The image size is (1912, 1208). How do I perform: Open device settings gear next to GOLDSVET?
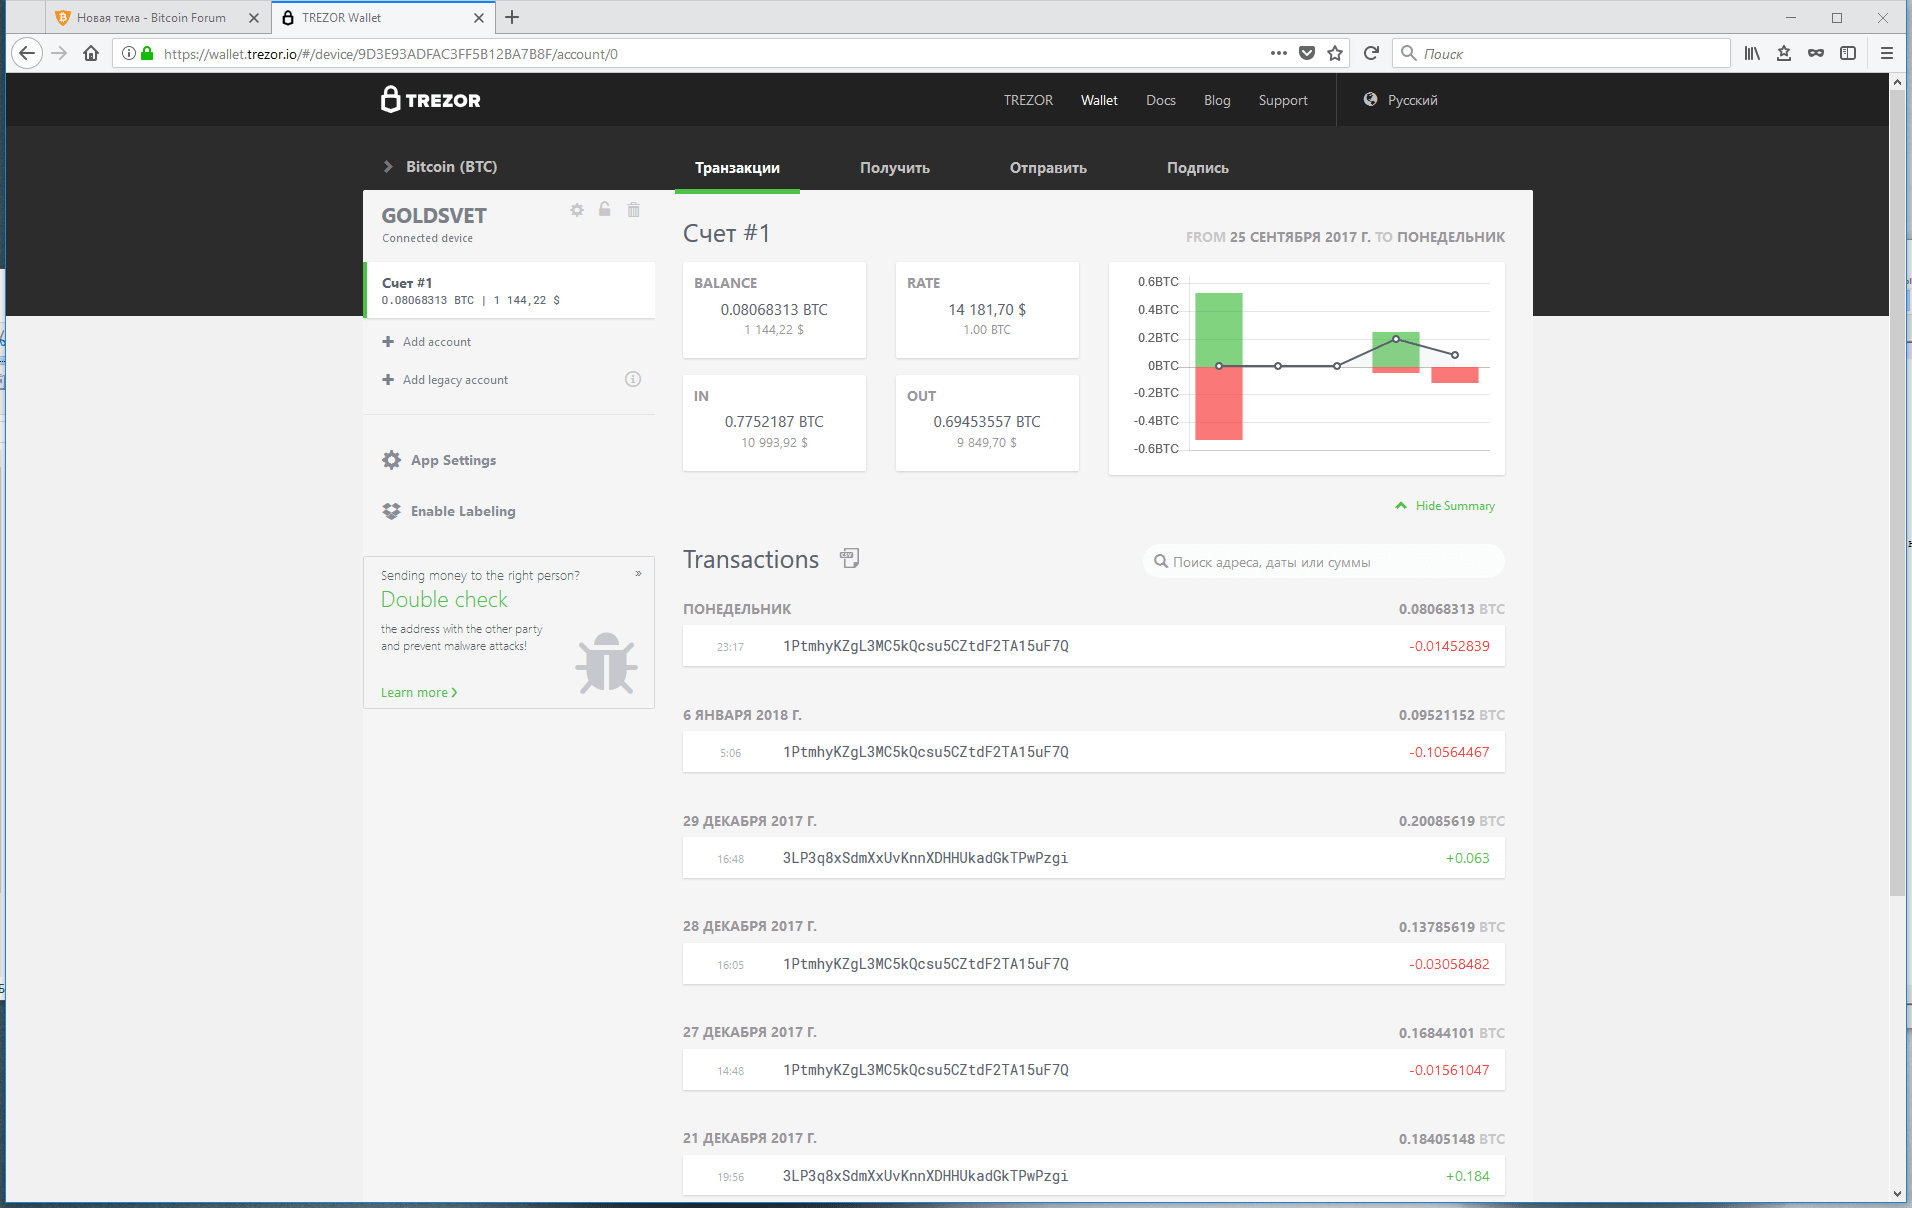(577, 210)
